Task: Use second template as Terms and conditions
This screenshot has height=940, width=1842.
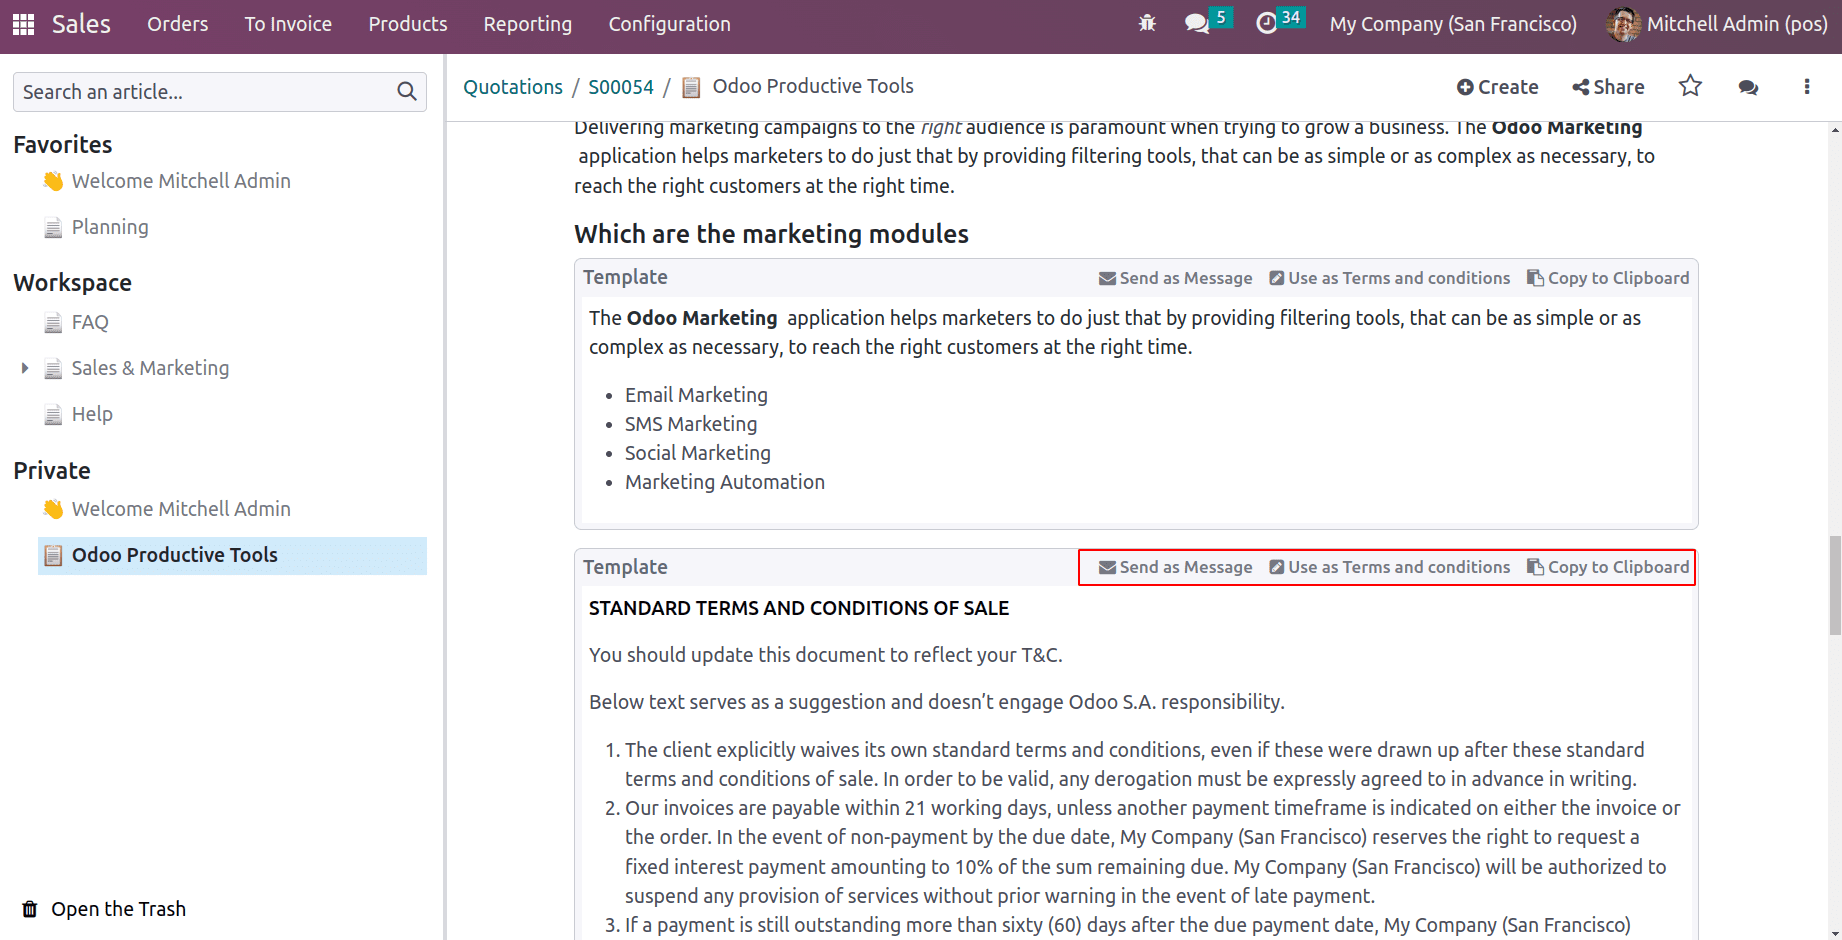Action: pyautogui.click(x=1389, y=567)
